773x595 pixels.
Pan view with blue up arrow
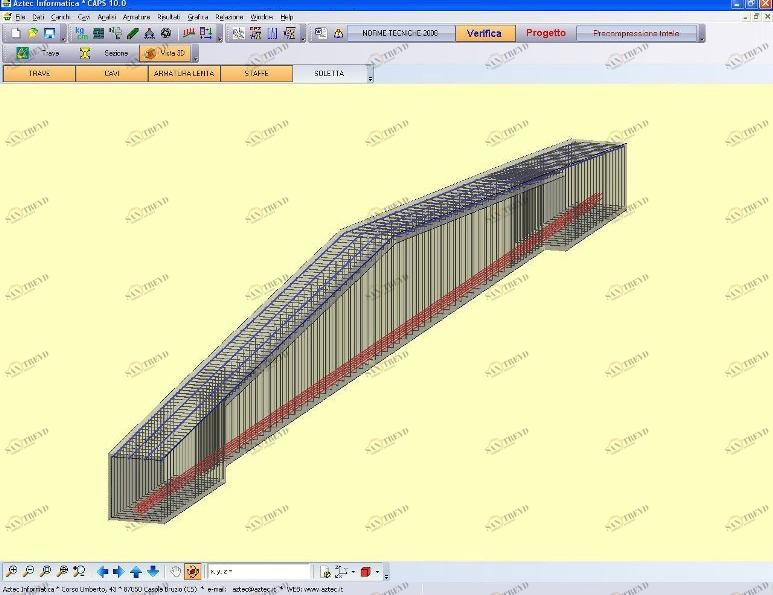point(135,572)
